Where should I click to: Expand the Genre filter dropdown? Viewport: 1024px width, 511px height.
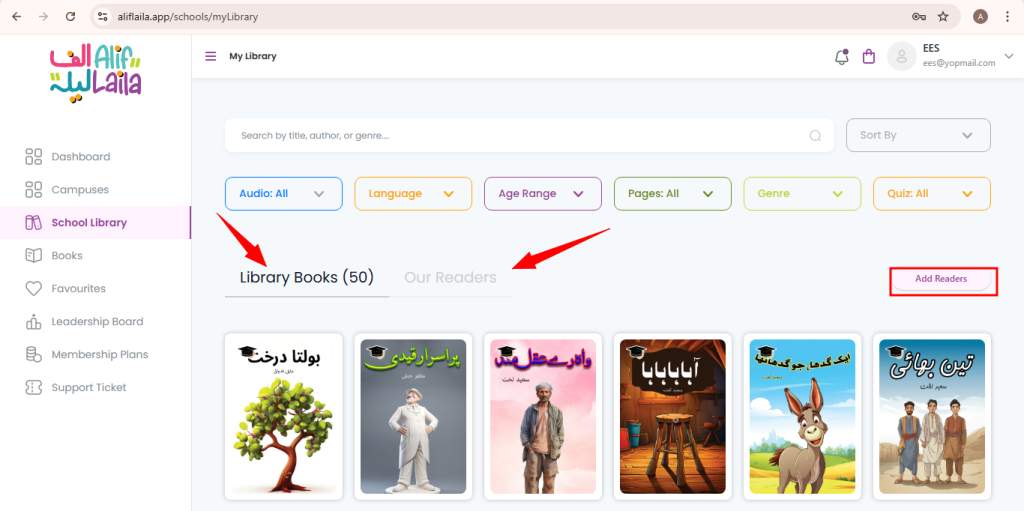802,194
